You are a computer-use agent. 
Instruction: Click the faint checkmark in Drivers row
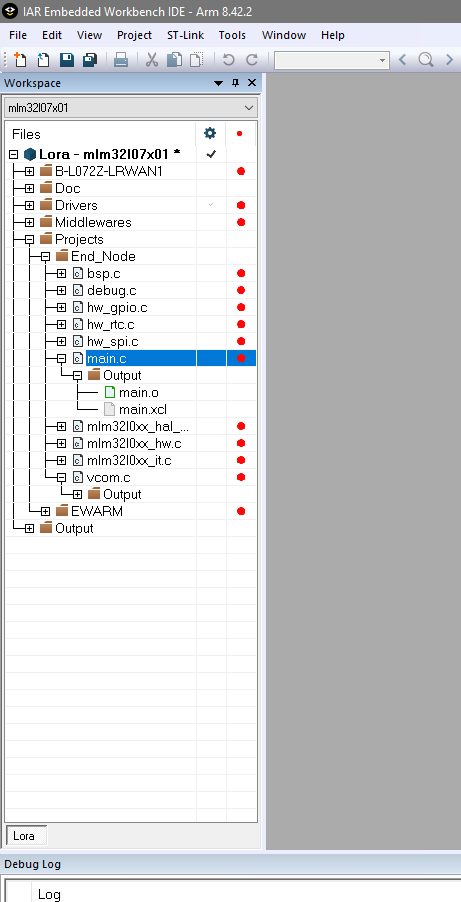click(x=211, y=205)
